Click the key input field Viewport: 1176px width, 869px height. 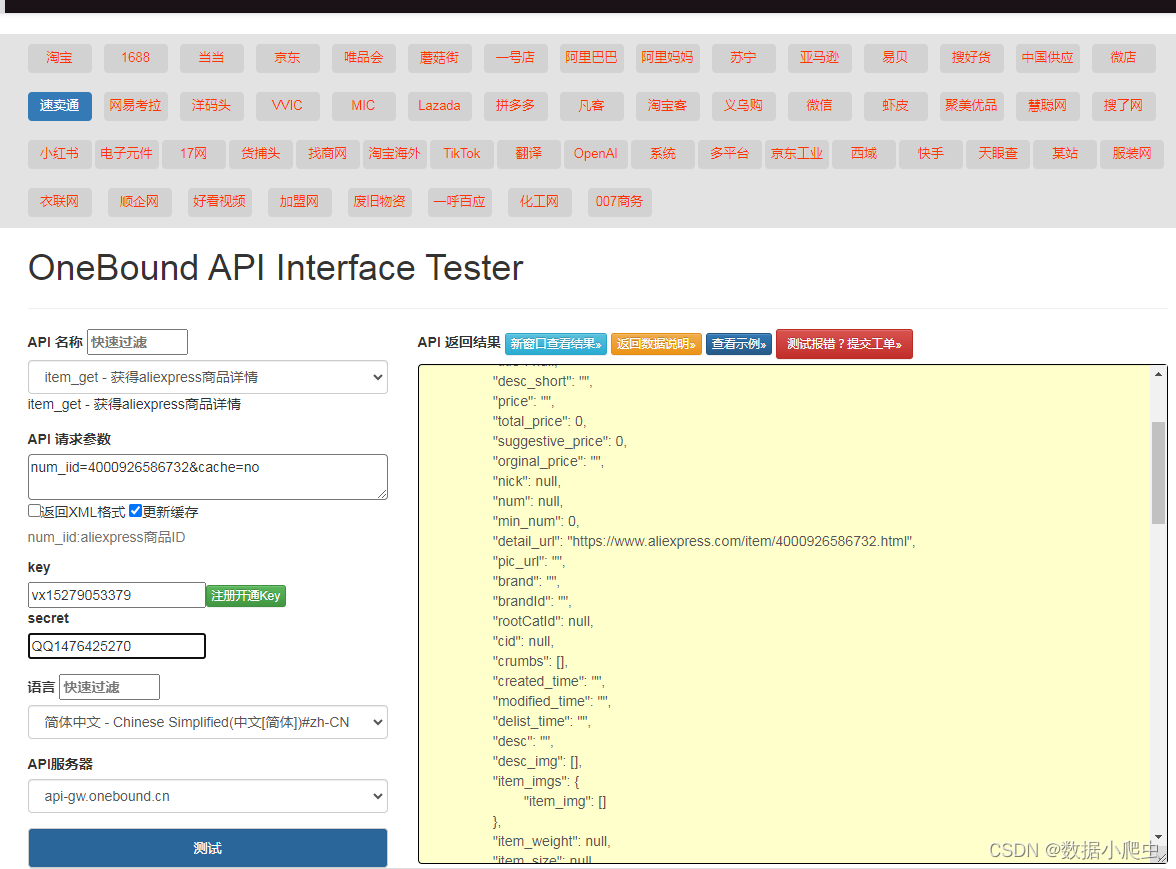coord(116,595)
